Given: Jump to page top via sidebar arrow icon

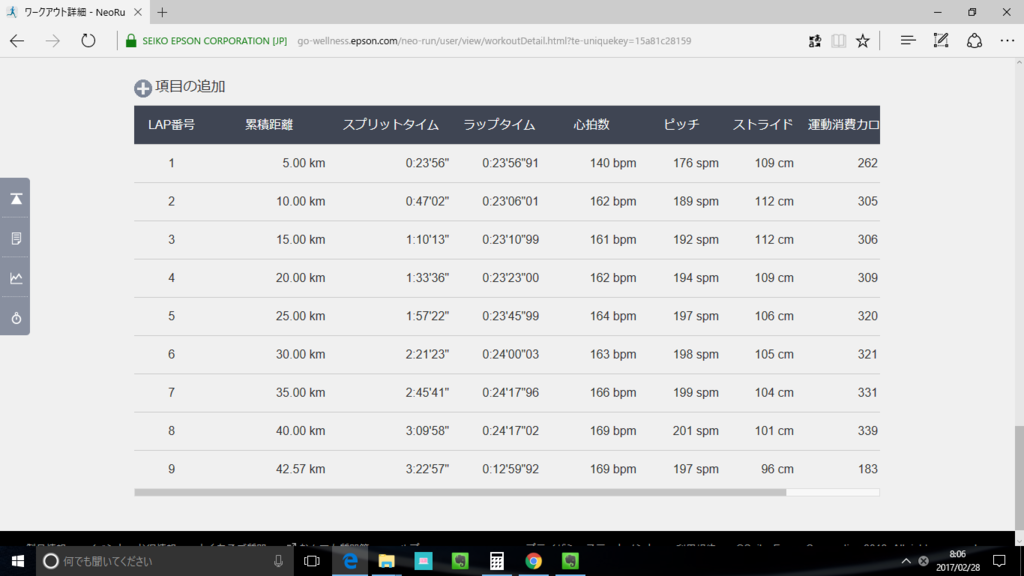Looking at the screenshot, I should pos(16,199).
